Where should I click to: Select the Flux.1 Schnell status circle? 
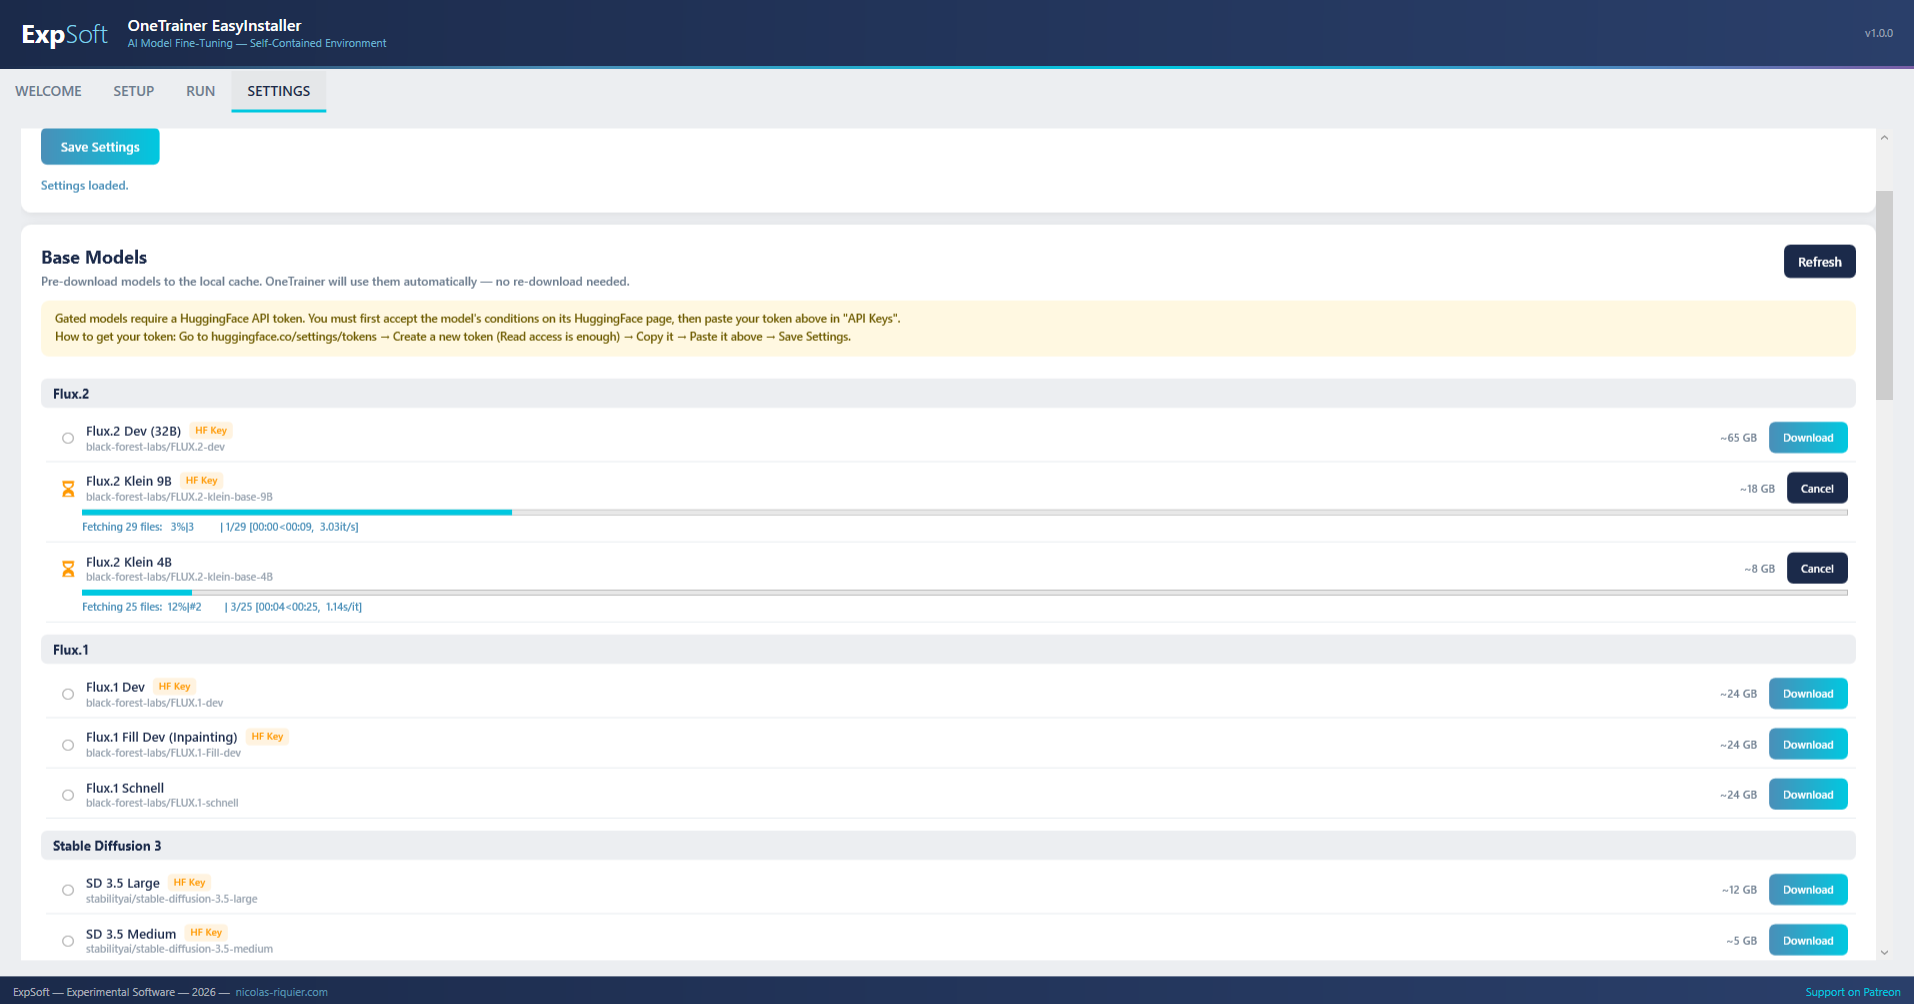click(68, 795)
